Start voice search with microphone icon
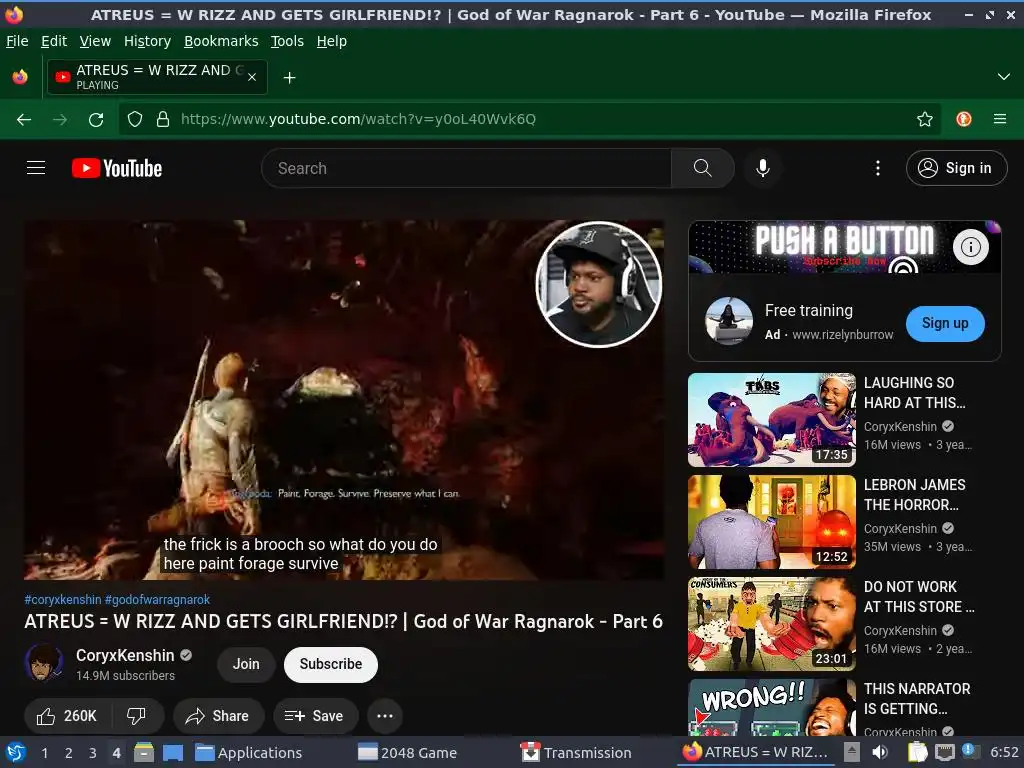This screenshot has width=1024, height=768. [x=762, y=168]
